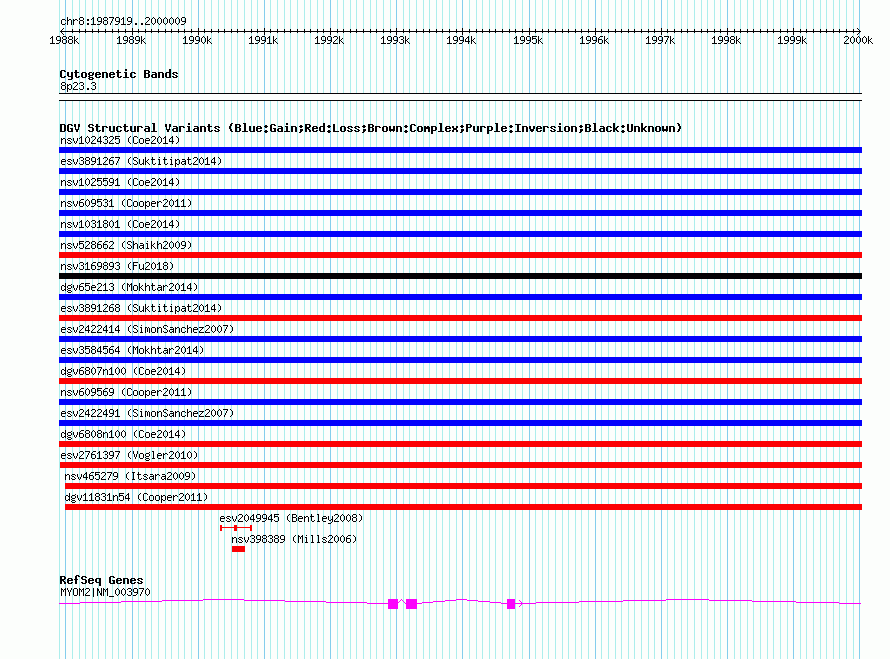Click the small red nsv398389 variant bar
The image size is (890, 659).
(x=238, y=549)
